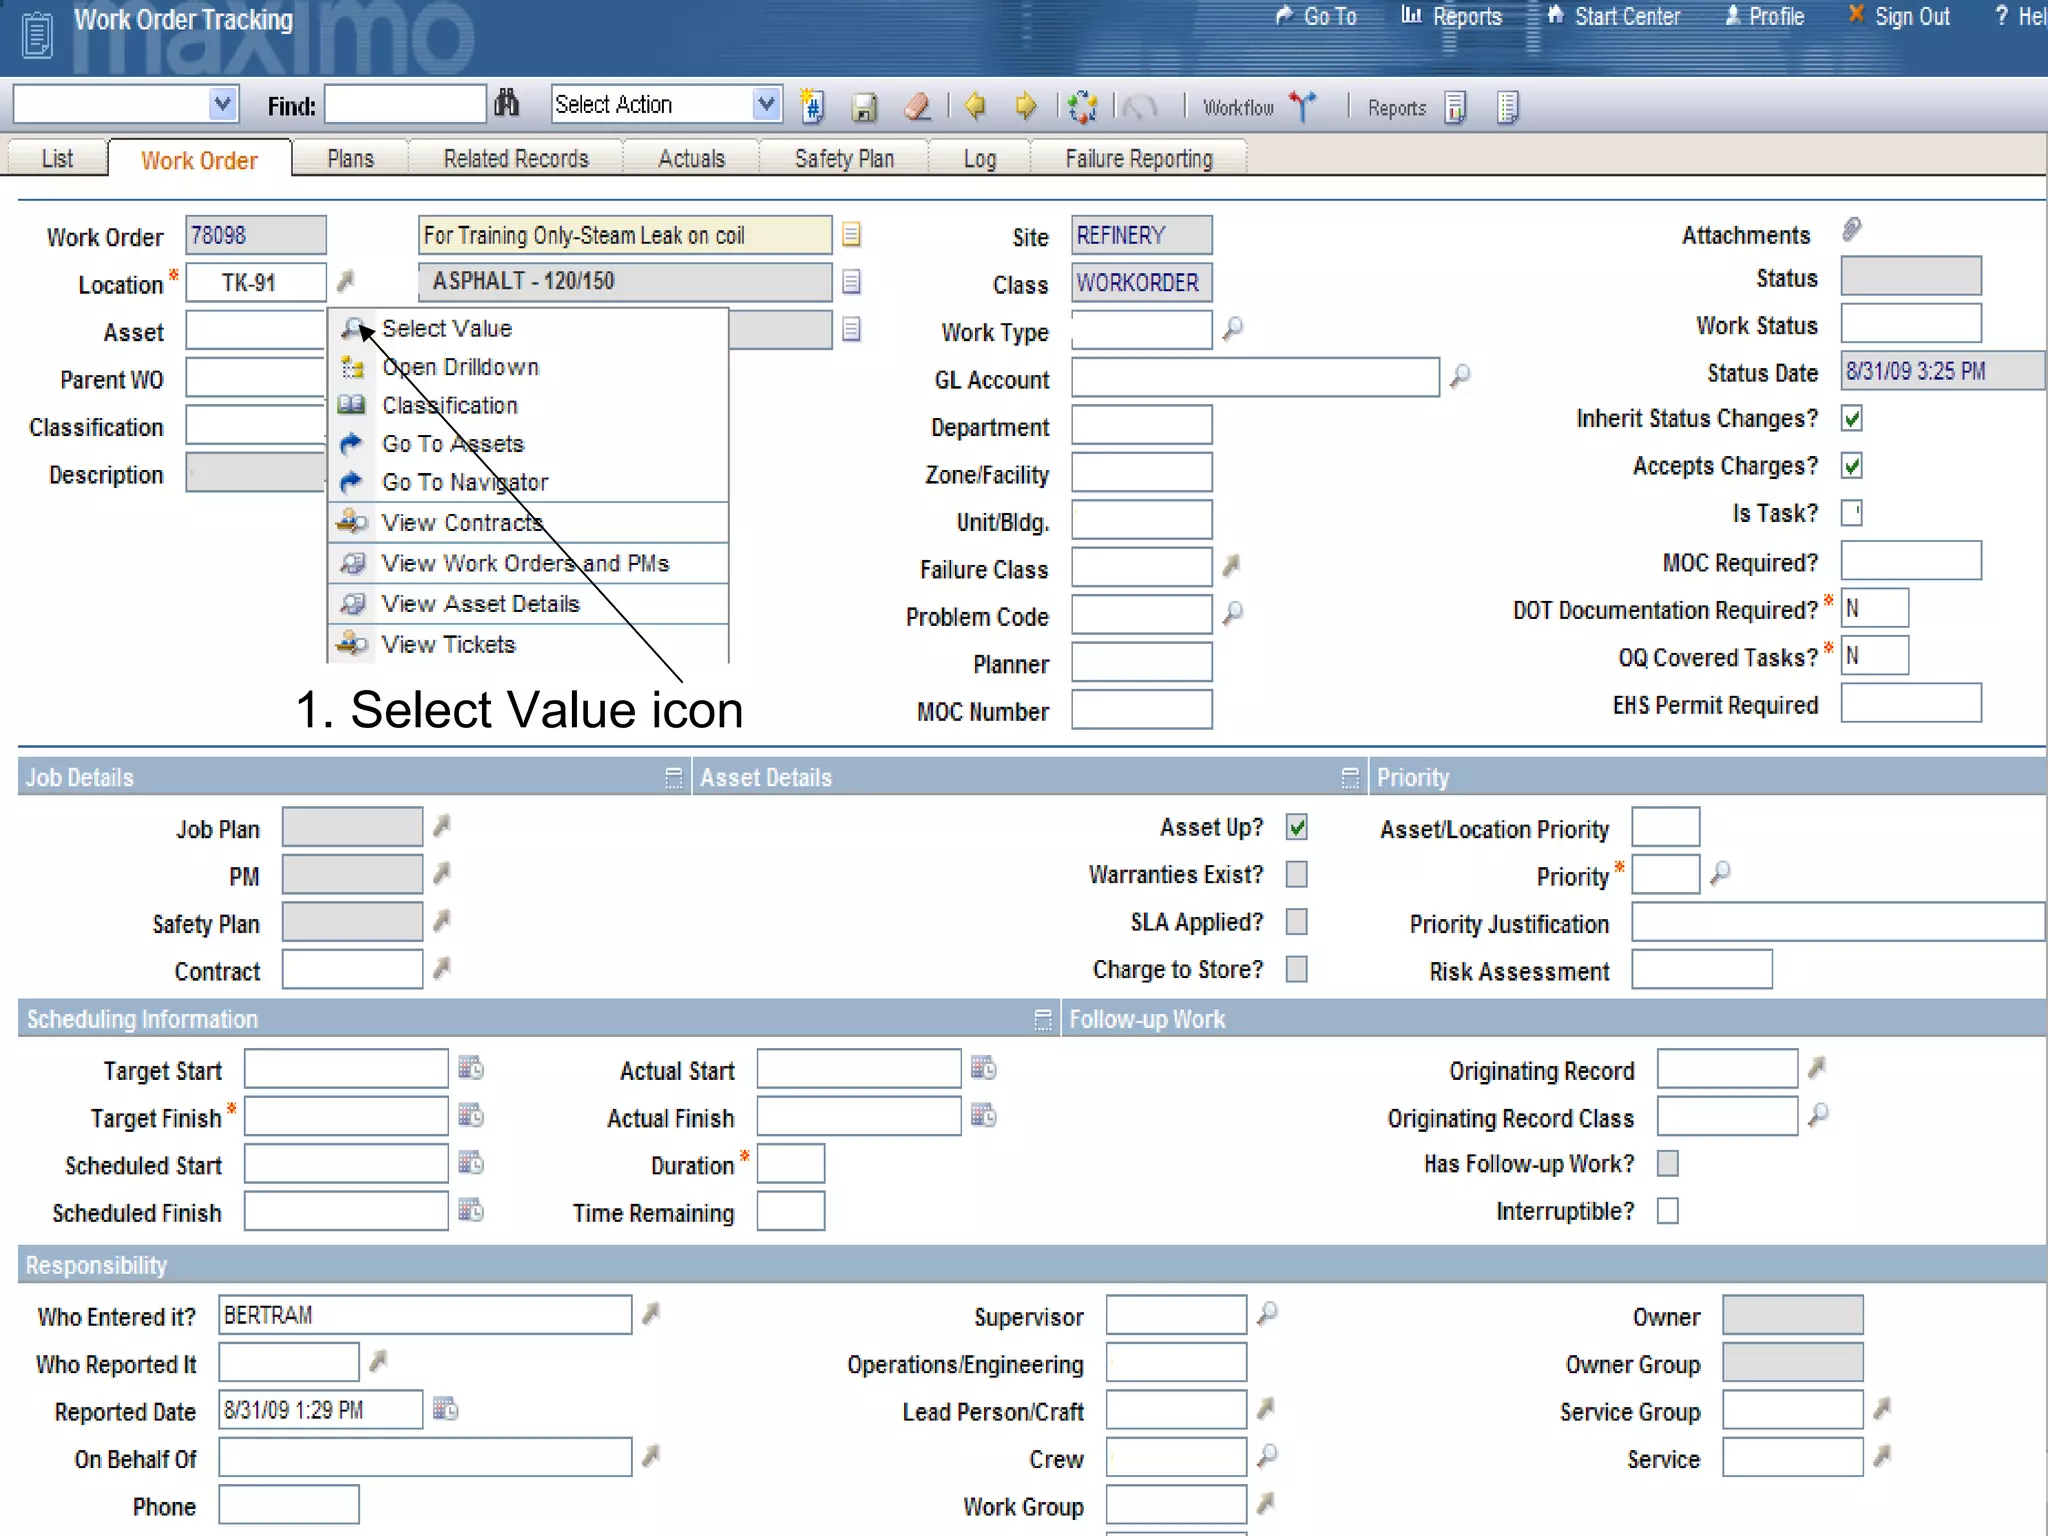The height and width of the screenshot is (1536, 2048).
Task: Click the New Work Order toolbar icon
Action: click(812, 106)
